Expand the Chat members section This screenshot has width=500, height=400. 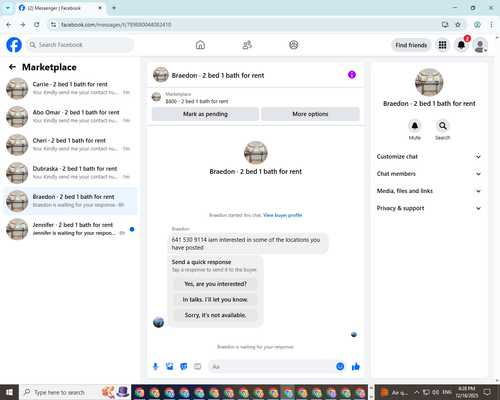click(x=429, y=174)
